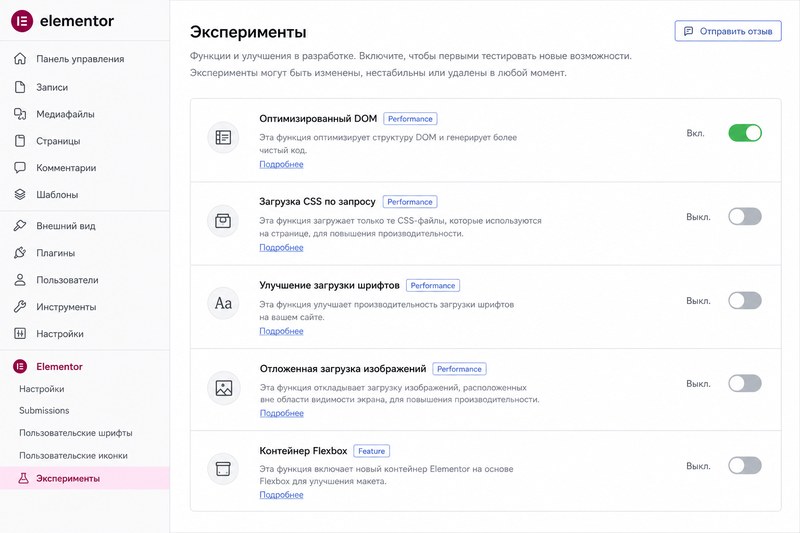800x533 pixels.
Task: Enable the Улучшение загрузки шрифтов toggle
Action: tap(745, 300)
